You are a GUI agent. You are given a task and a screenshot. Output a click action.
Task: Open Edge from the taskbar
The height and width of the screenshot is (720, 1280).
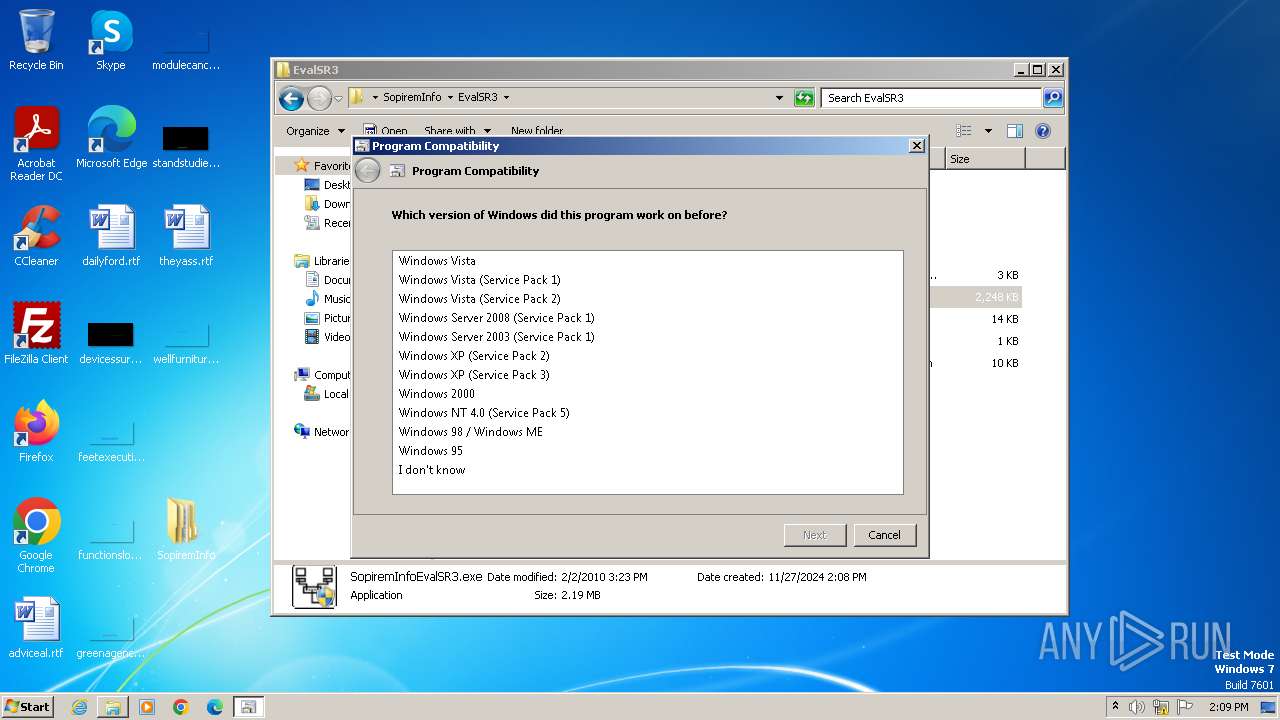point(214,707)
